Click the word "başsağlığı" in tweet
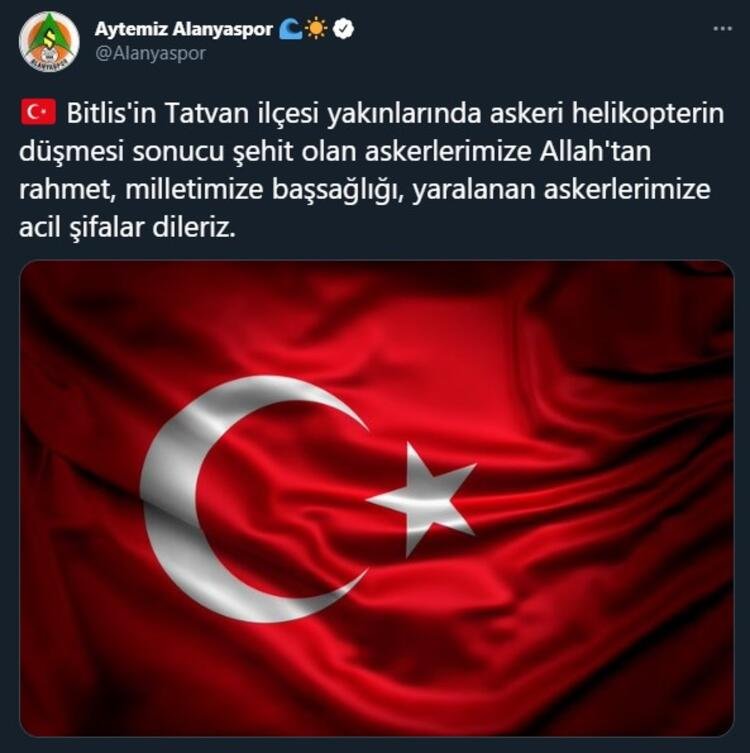Screen dimensions: 750x753 pyautogui.click(x=338, y=191)
